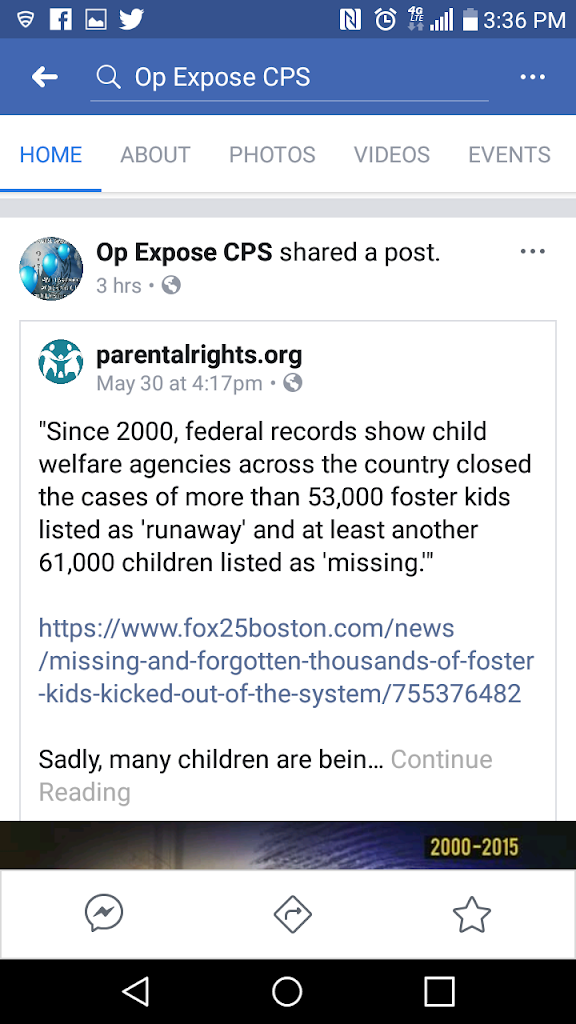
Task: Tap the back arrow in header
Action: 44,77
